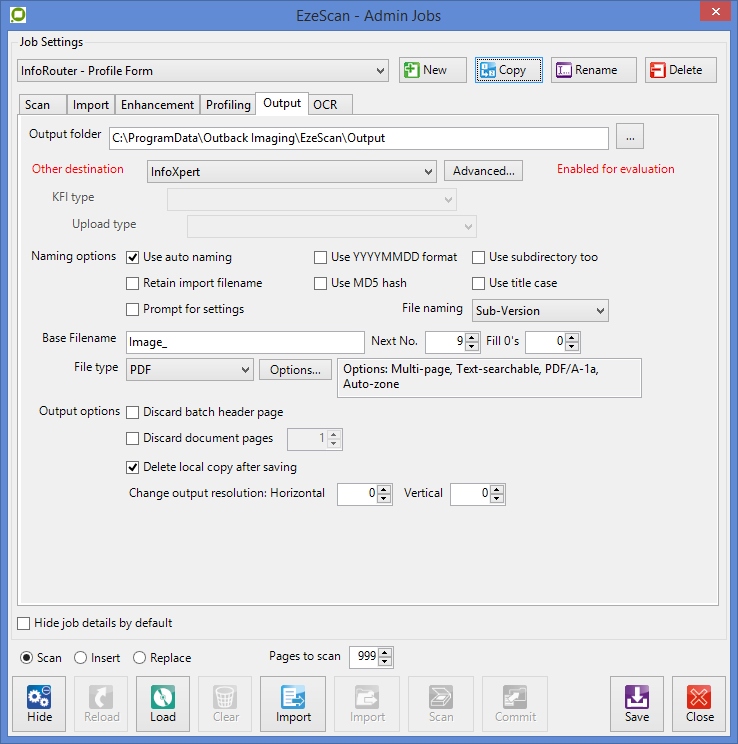Switch to the OCR tab

(325, 104)
